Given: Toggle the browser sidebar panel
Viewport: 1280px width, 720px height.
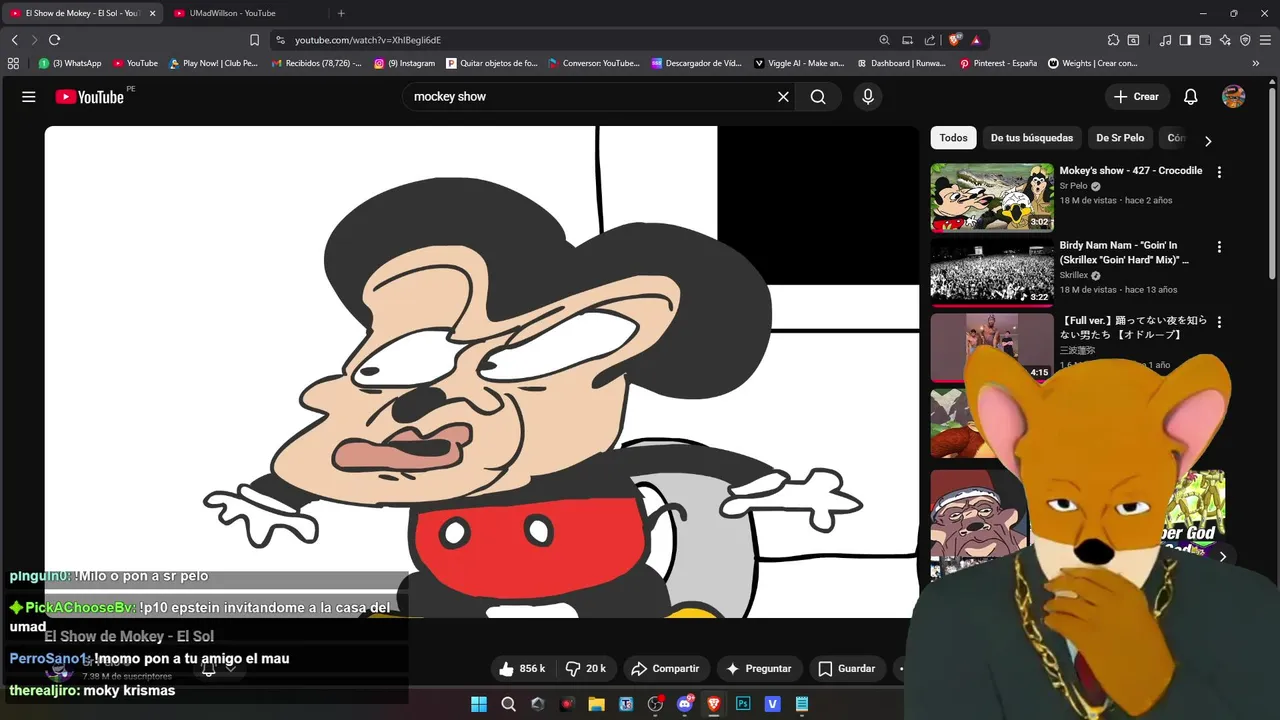Looking at the screenshot, I should coord(1185,40).
